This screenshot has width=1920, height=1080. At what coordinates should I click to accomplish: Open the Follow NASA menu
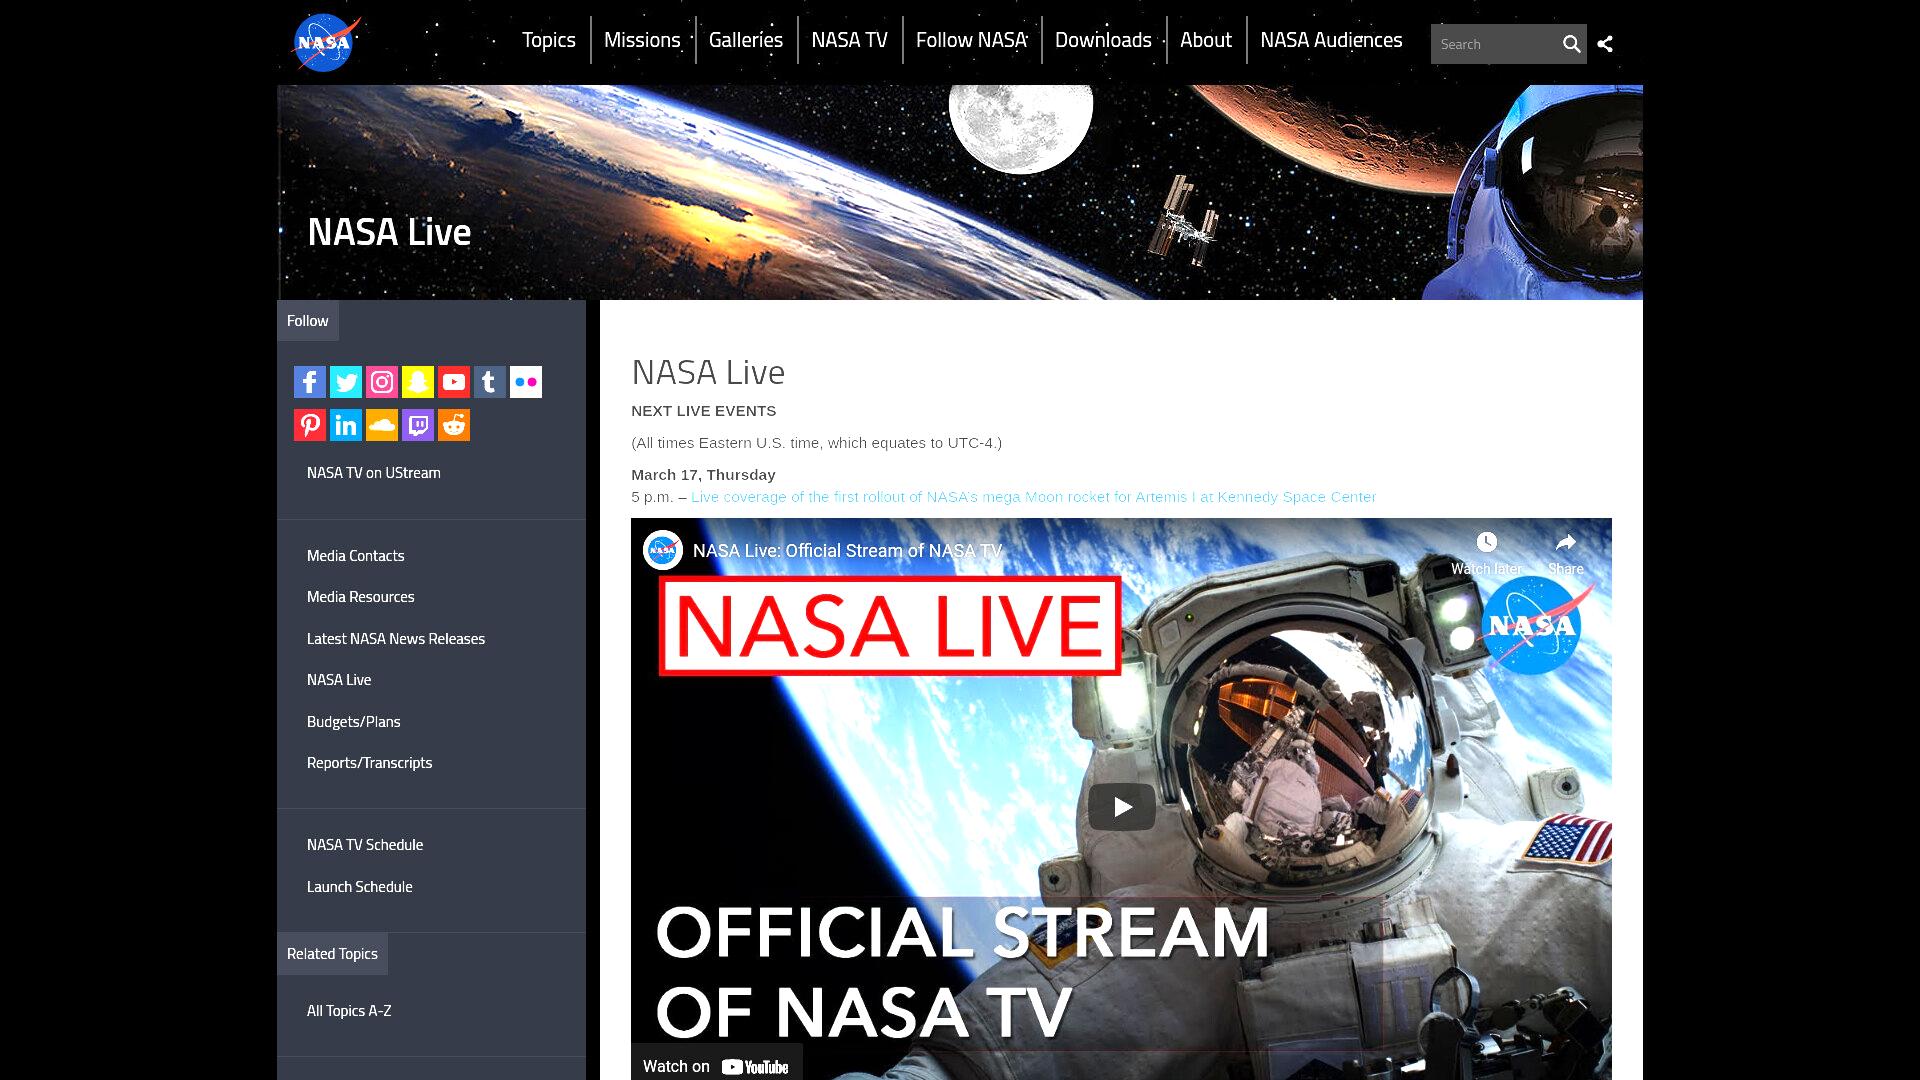pyautogui.click(x=972, y=40)
